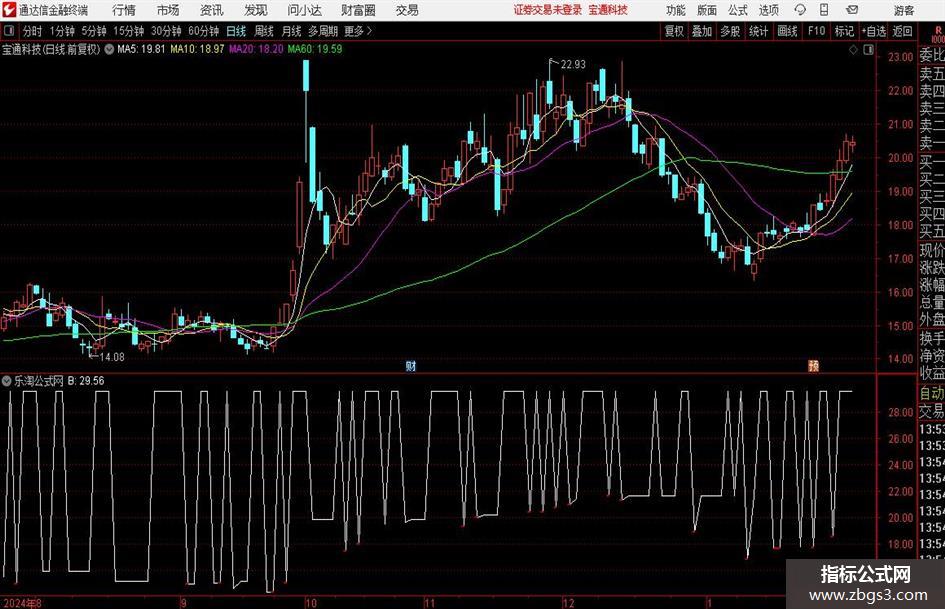
Task: Open the 市场 menu
Action: click(x=168, y=10)
